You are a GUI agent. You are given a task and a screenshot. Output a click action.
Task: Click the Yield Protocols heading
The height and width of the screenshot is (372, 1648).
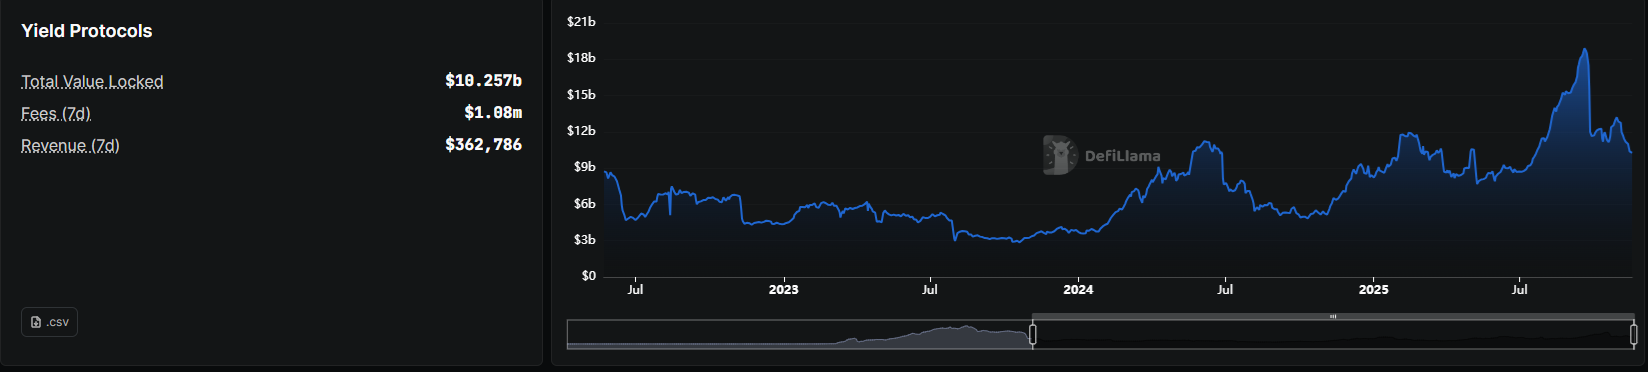tap(87, 31)
